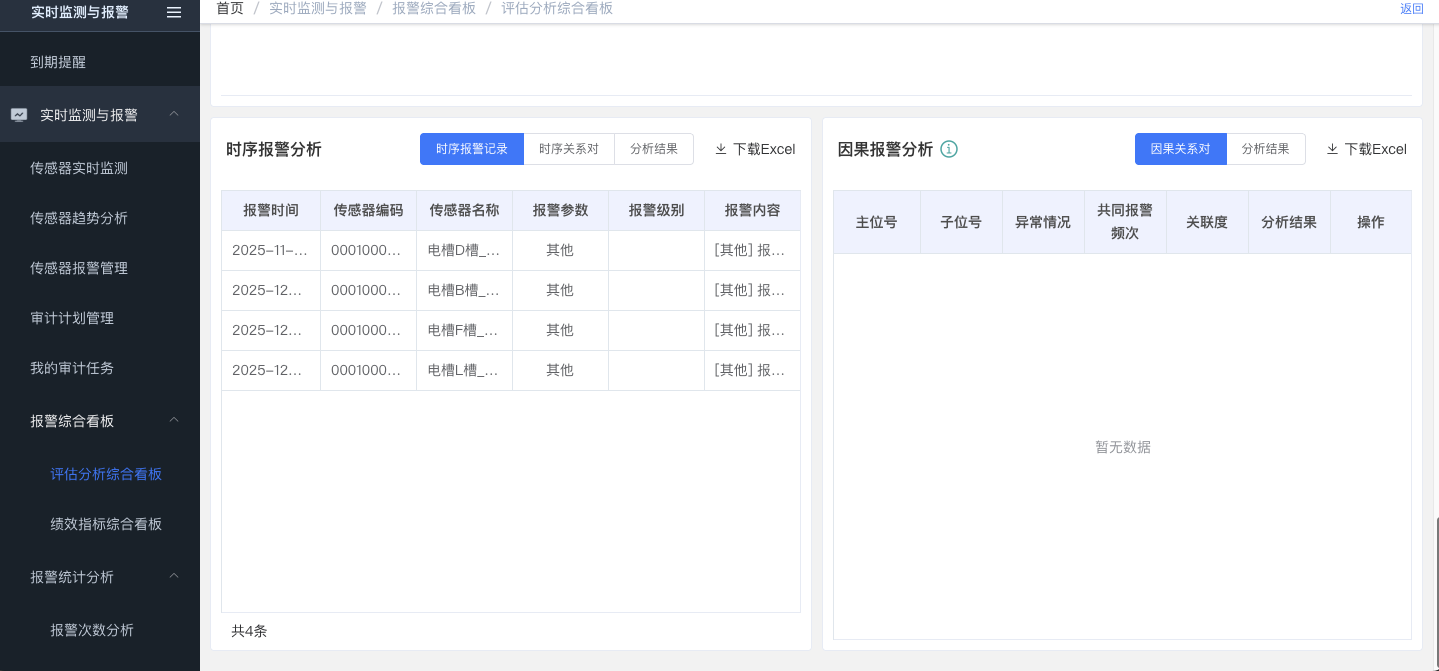Go to 首页 in the breadcrumb
The image size is (1439, 671).
[x=230, y=8]
